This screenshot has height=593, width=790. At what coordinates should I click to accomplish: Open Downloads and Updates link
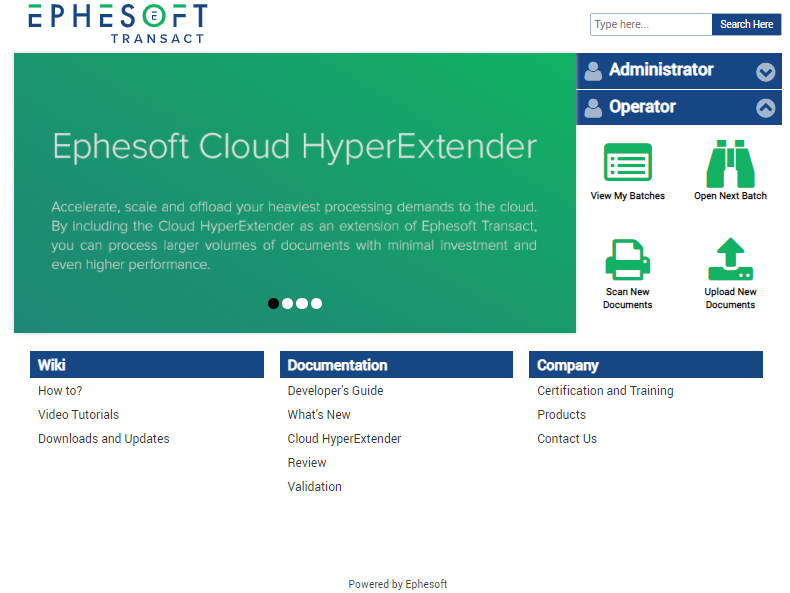point(103,439)
